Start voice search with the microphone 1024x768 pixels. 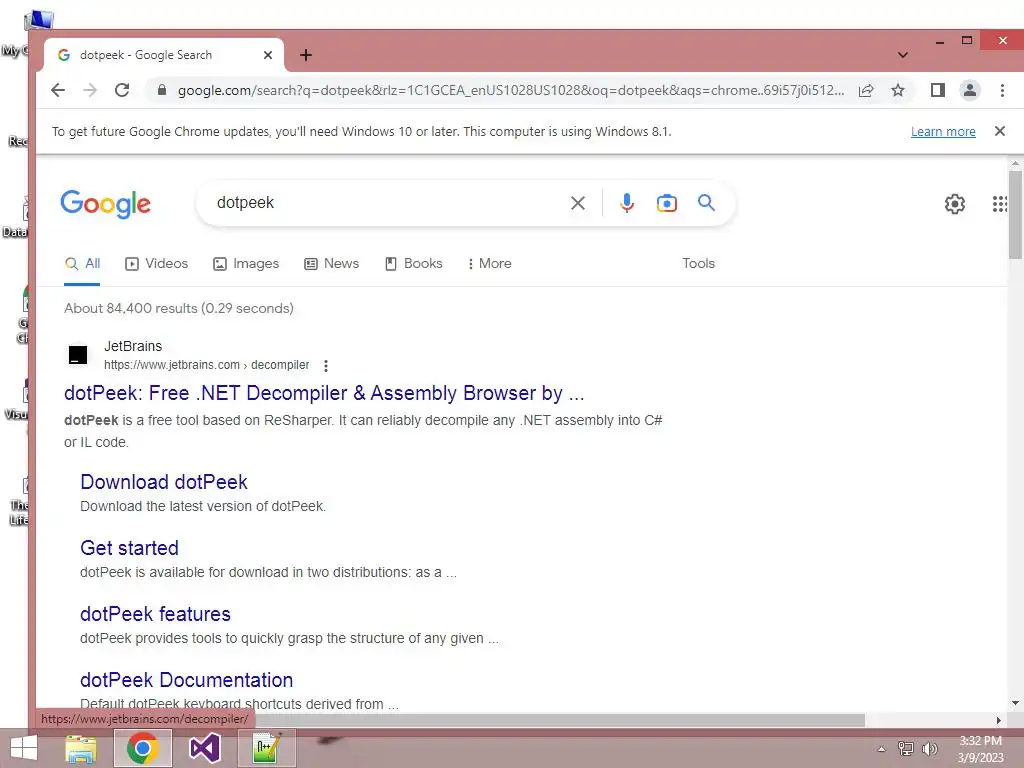click(626, 203)
